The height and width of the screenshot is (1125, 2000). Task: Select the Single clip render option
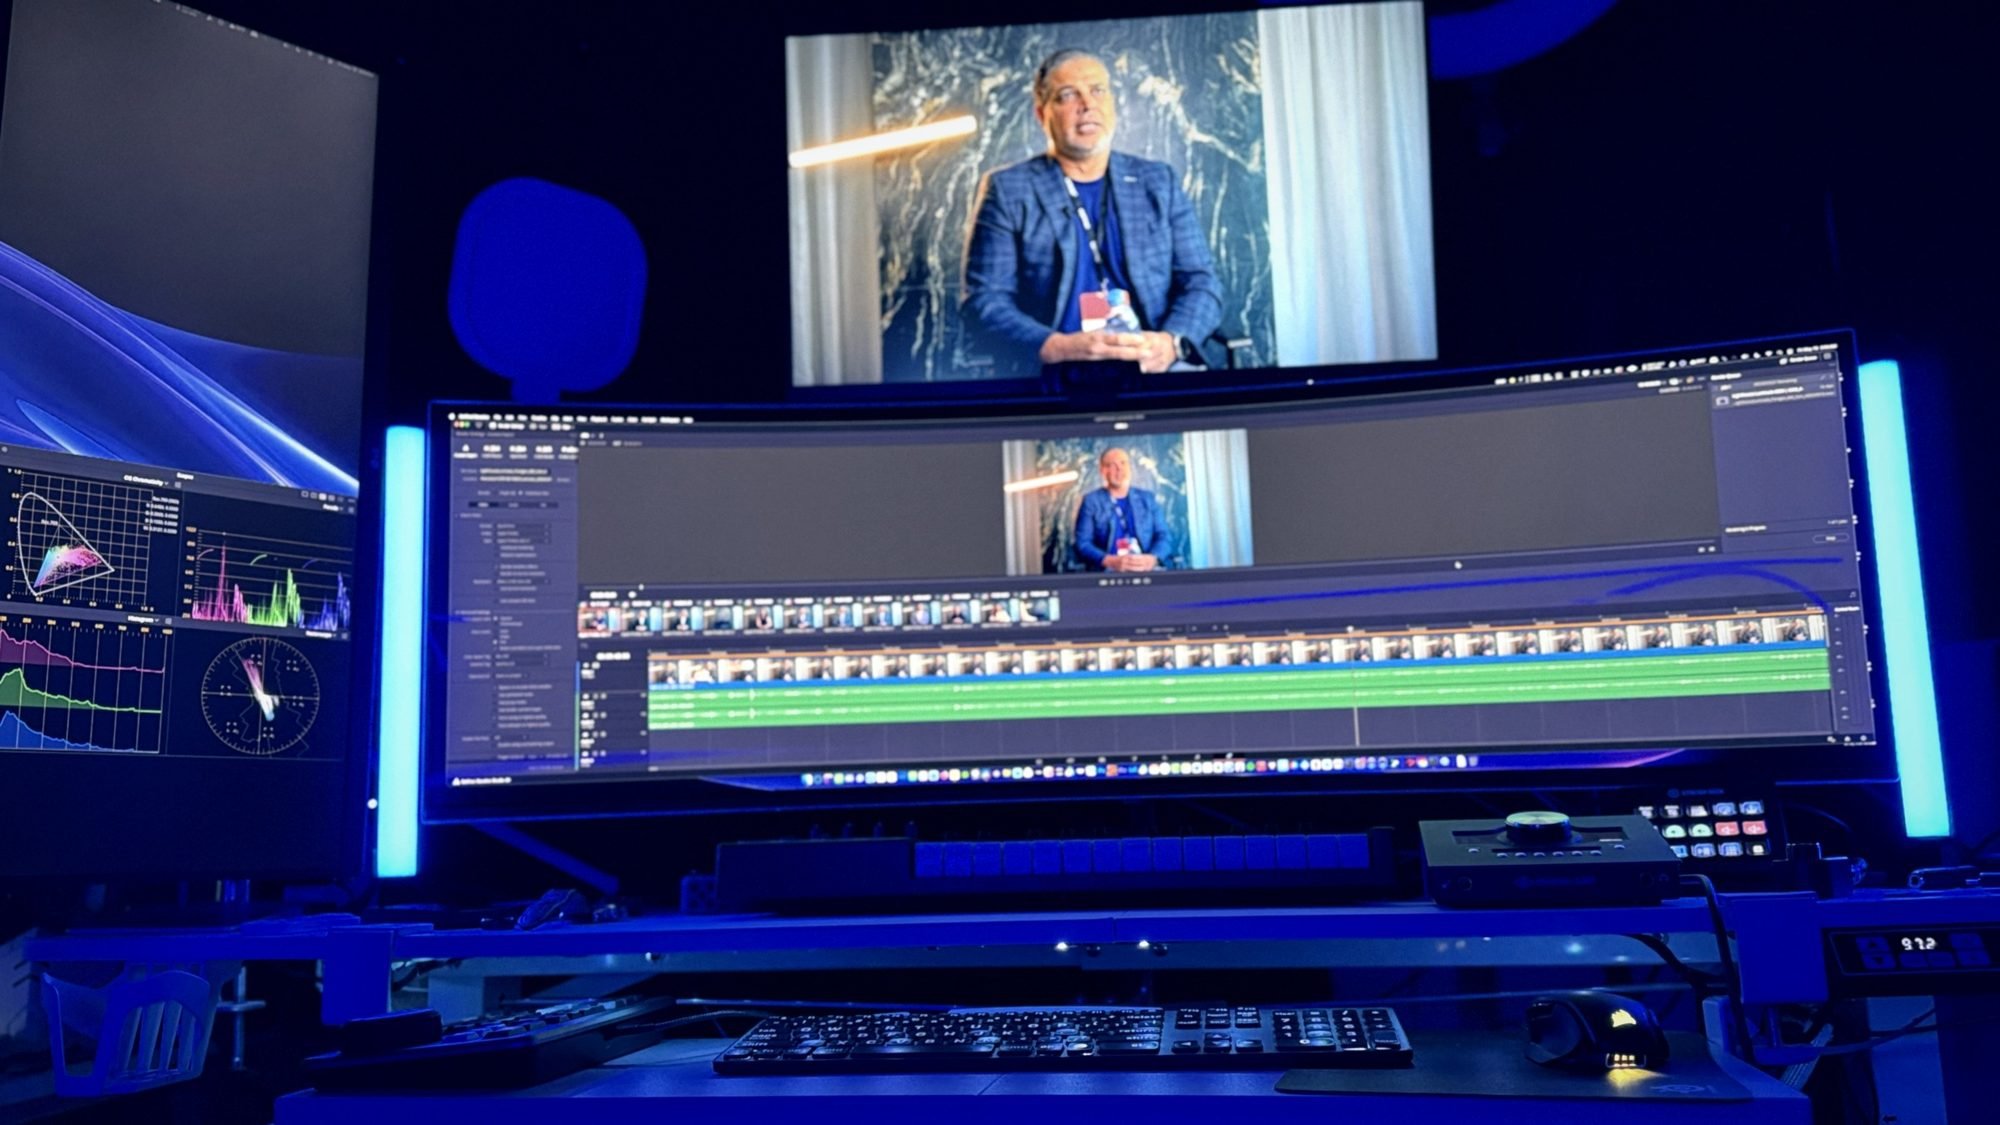[x=505, y=493]
